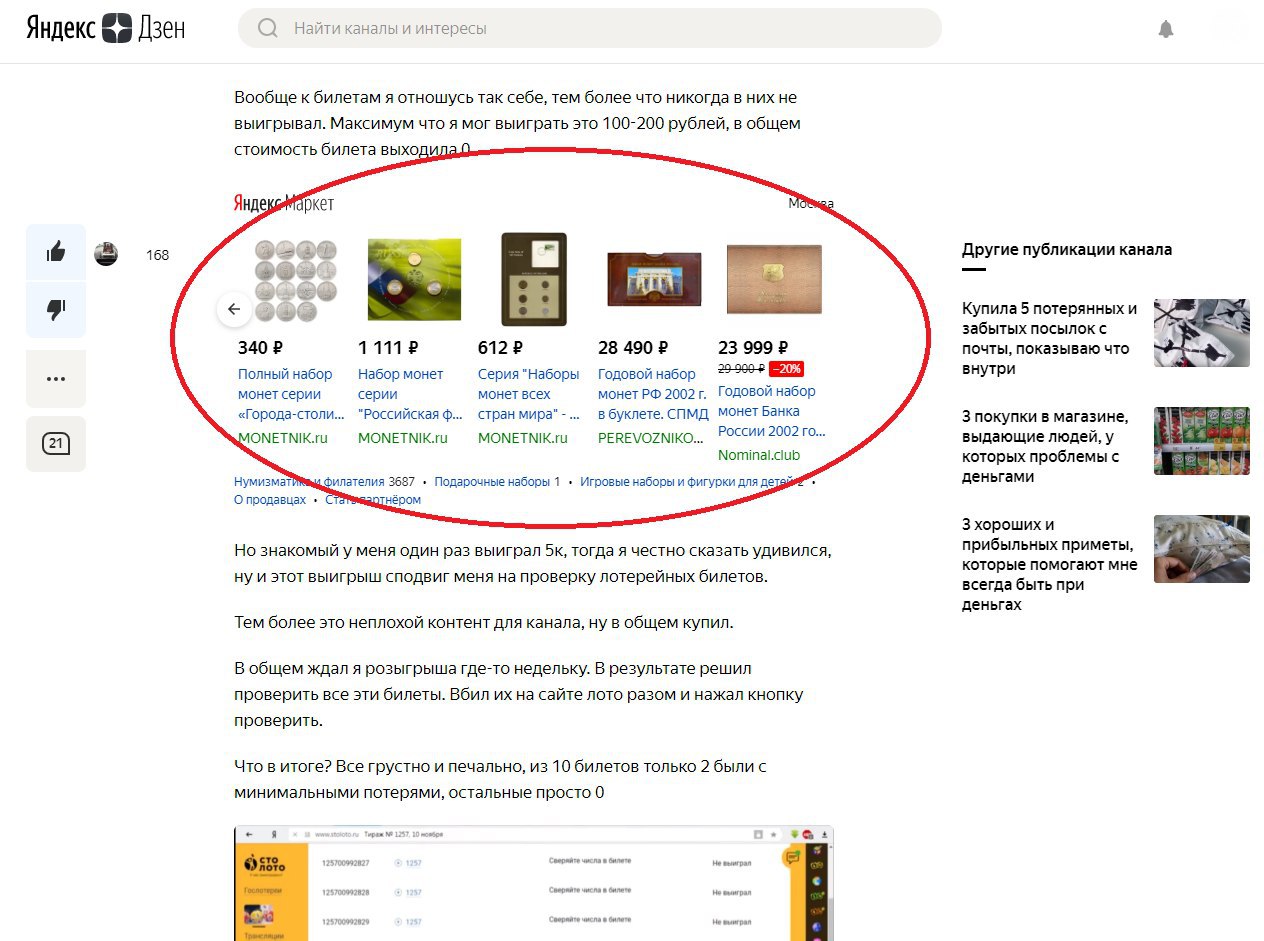Open thumbnail of the money omens article
Screen dimensions: 1264x941
[x=1202, y=548]
